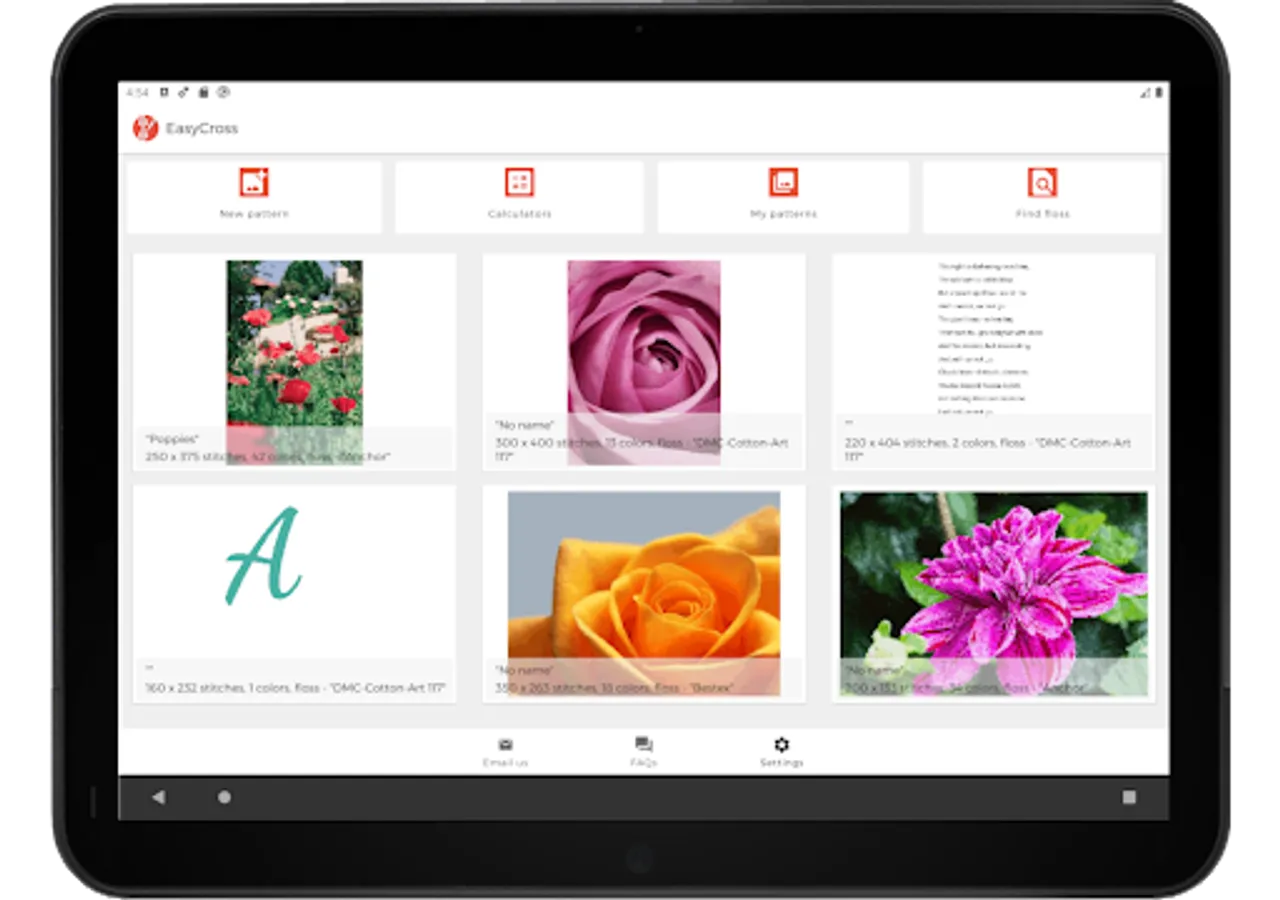Open the pink rose pattern thumbnail
1280x900 pixels.
[644, 363]
